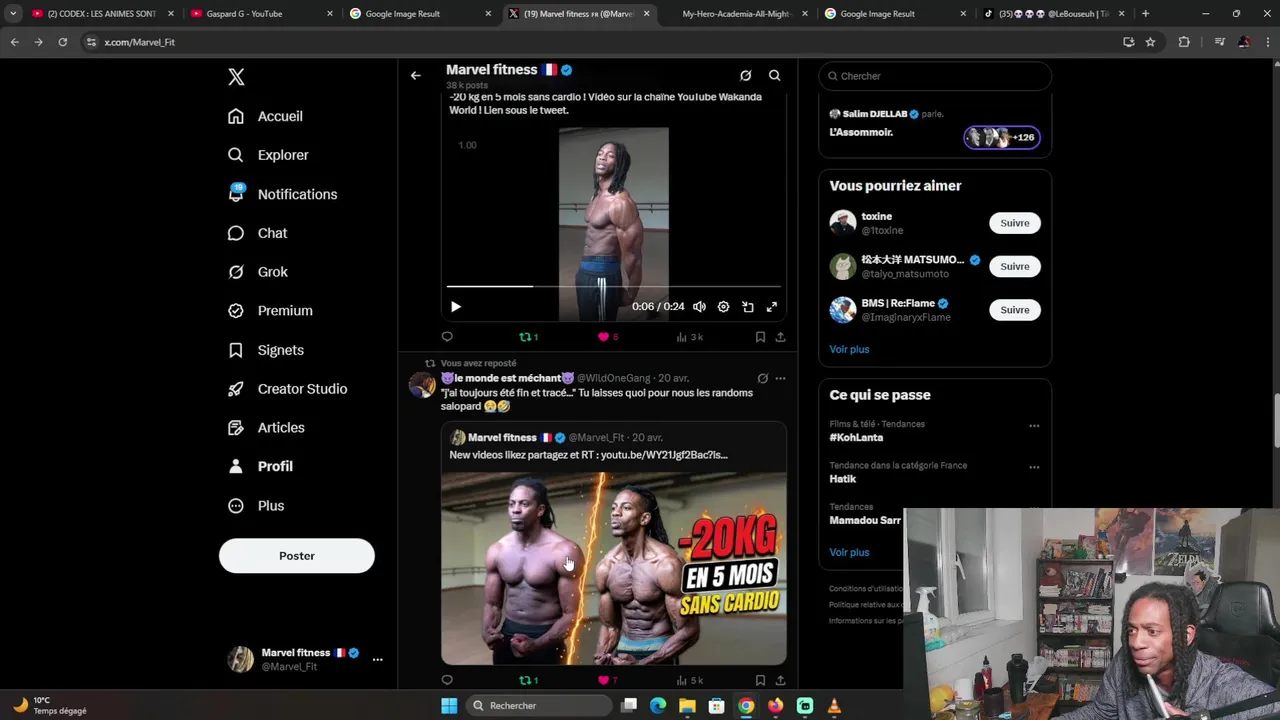Viewport: 1280px width, 720px height.
Task: Open Notifications in the sidebar
Action: [x=282, y=194]
